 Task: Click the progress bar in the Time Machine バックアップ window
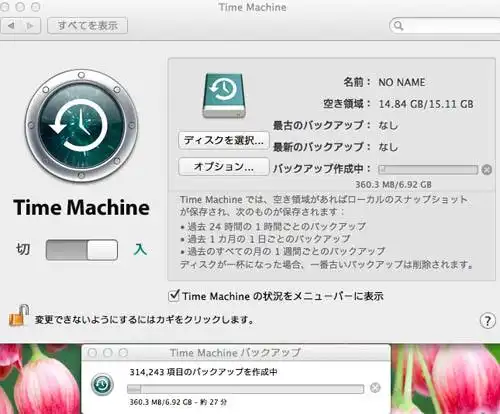point(245,389)
